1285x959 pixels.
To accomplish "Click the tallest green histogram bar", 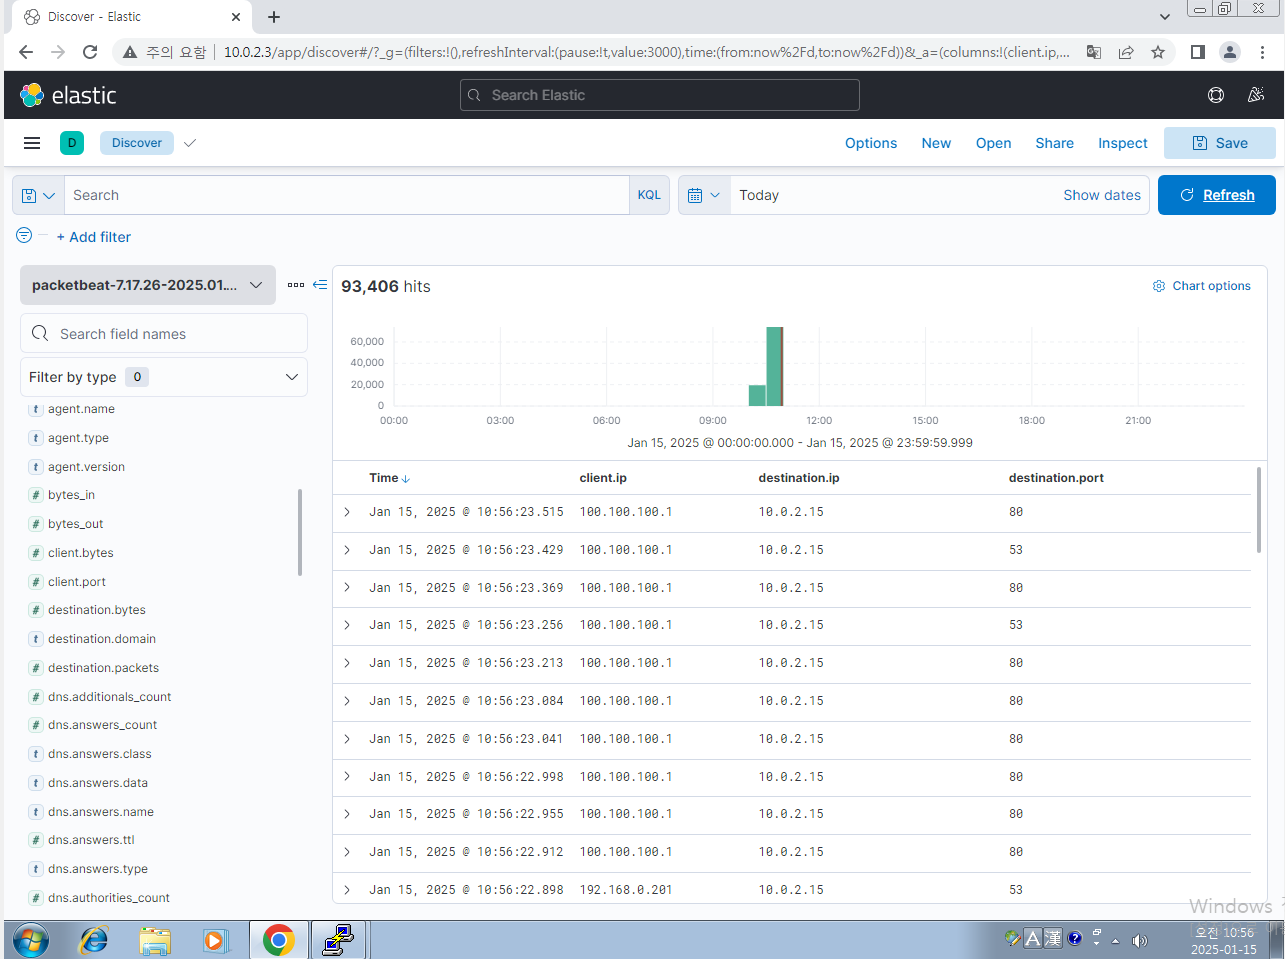I will tap(774, 366).
